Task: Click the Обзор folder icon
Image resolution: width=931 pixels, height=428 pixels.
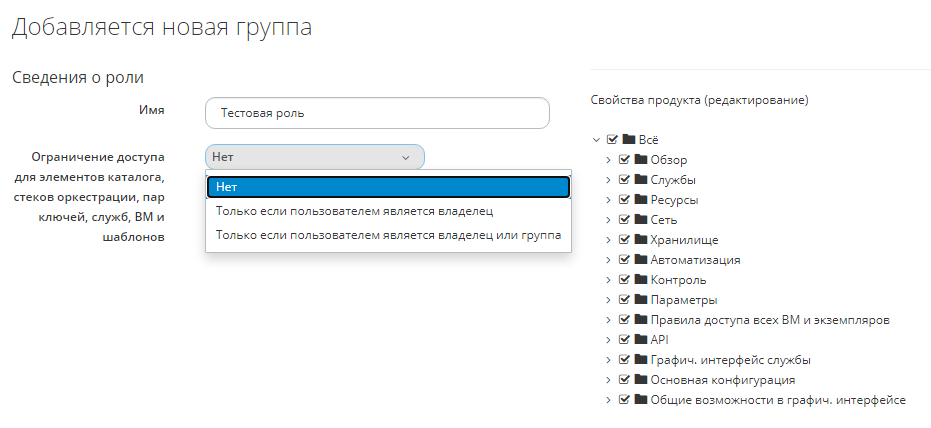Action: tap(641, 160)
